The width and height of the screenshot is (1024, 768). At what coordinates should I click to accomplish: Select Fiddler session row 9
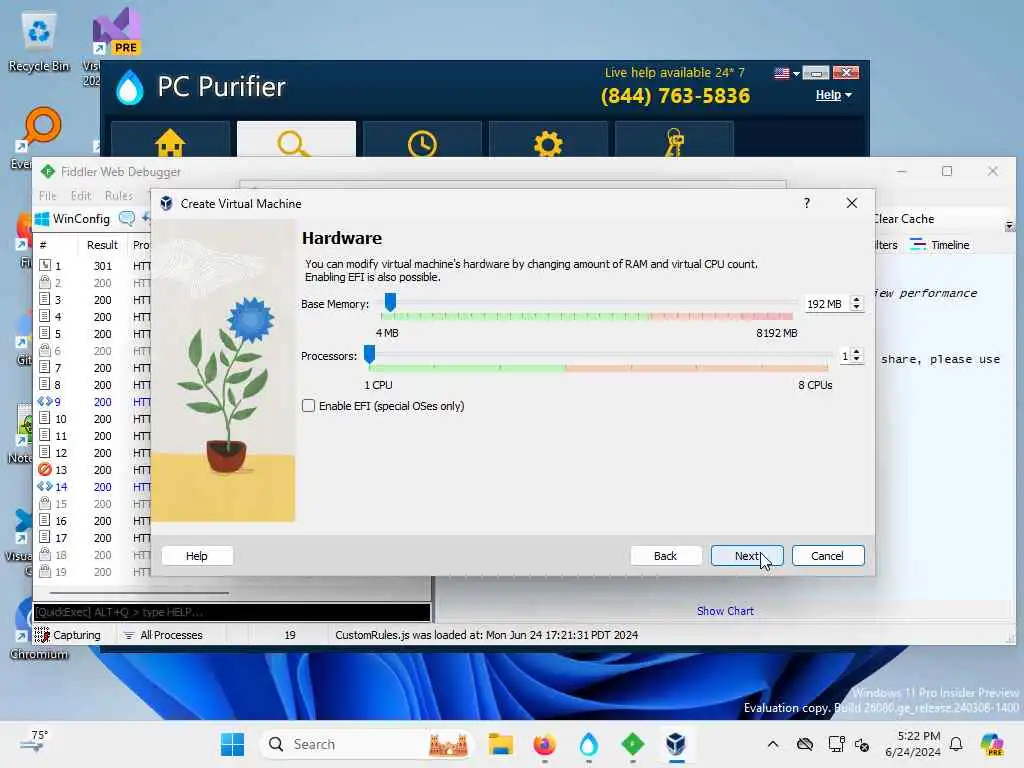pyautogui.click(x=91, y=402)
